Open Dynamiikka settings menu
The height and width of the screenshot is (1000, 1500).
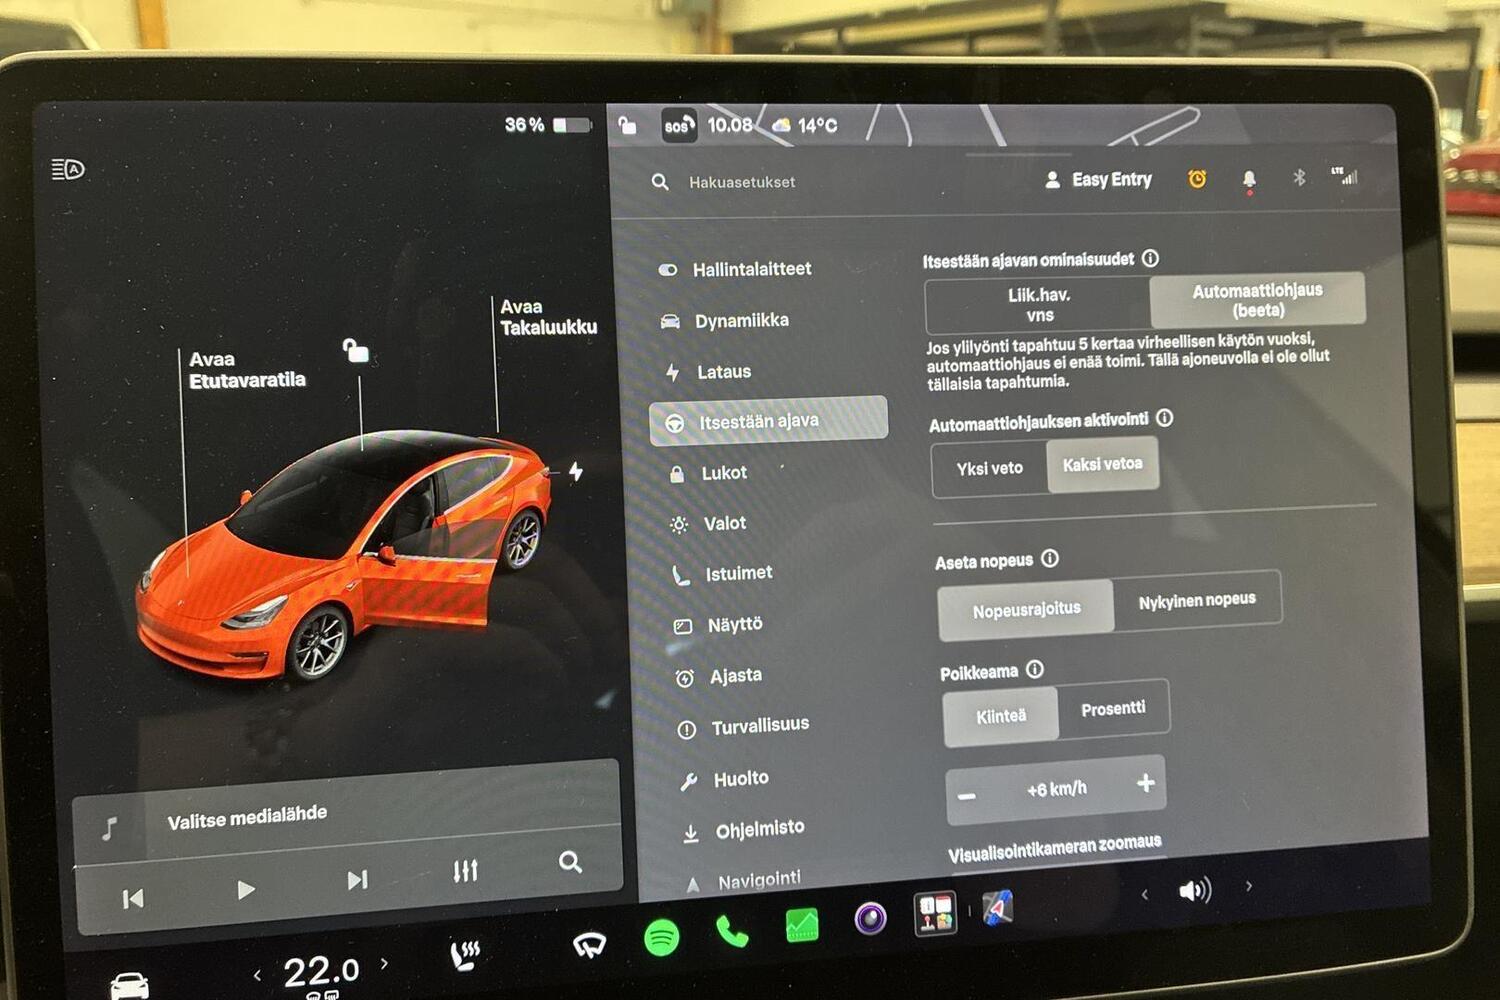(725, 321)
